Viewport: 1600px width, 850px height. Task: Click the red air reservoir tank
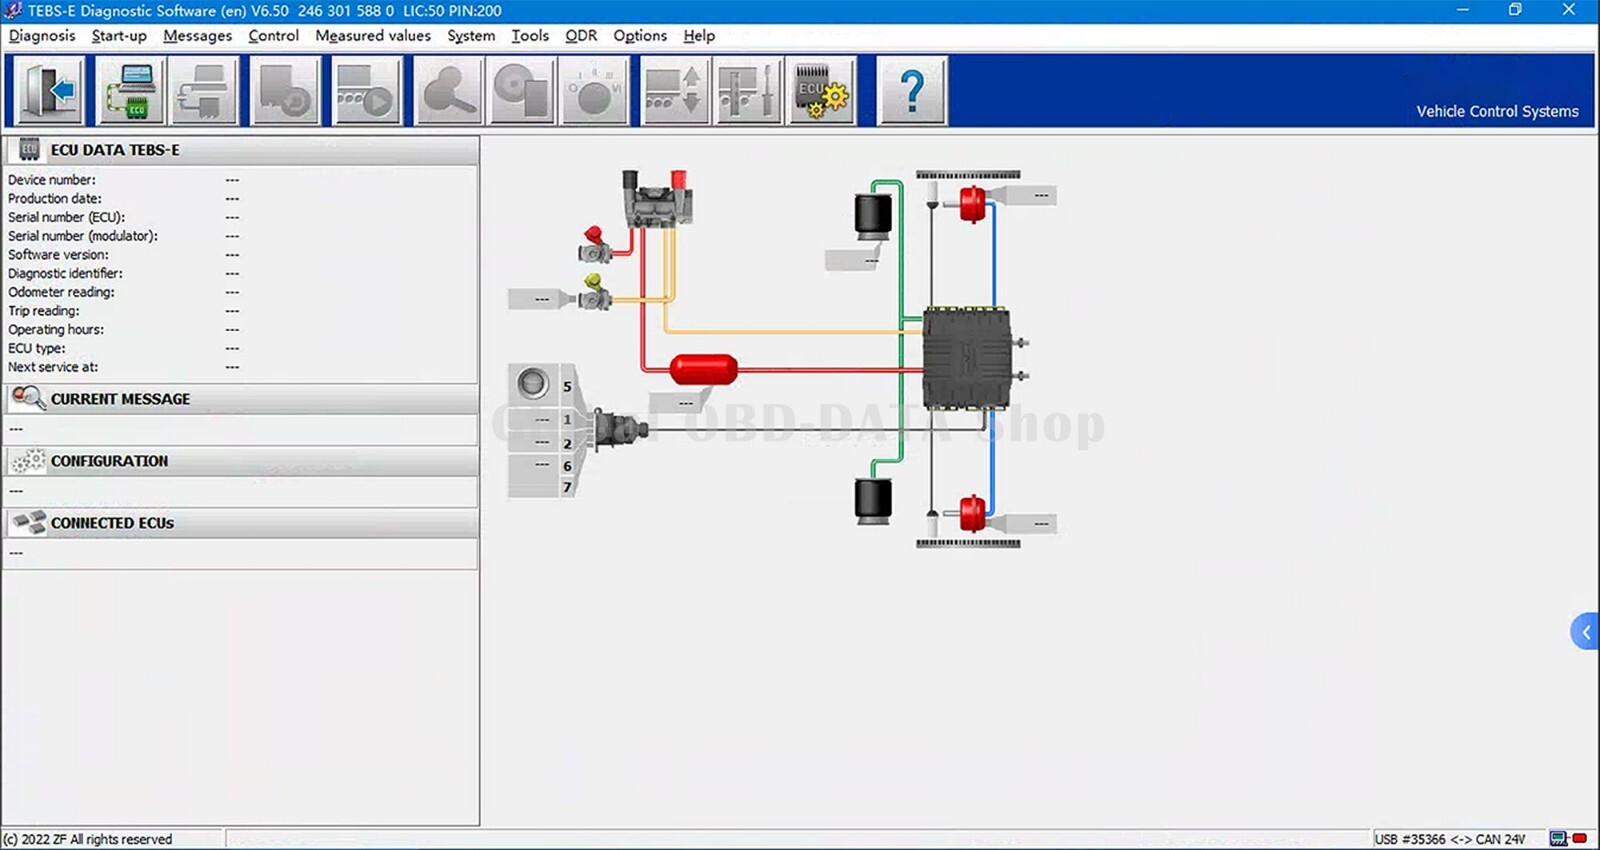(704, 369)
